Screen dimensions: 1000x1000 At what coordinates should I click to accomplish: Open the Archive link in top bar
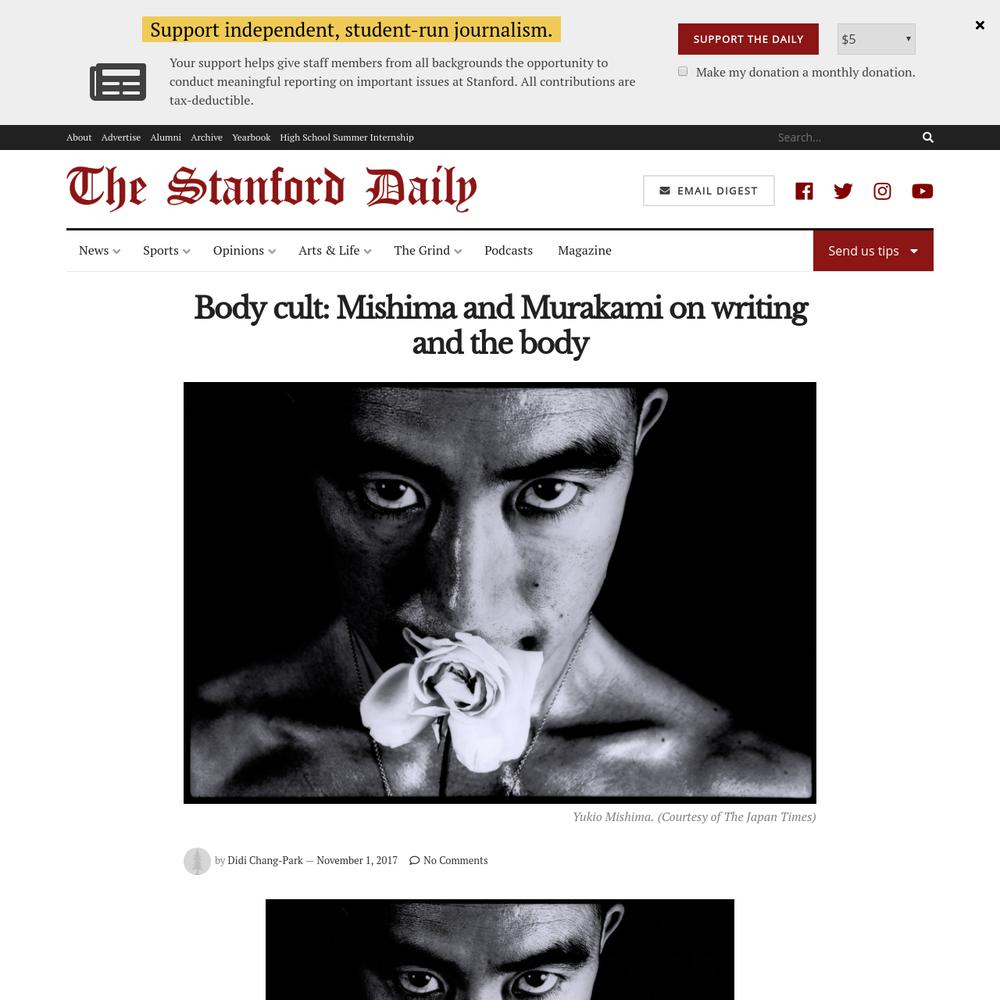(207, 137)
